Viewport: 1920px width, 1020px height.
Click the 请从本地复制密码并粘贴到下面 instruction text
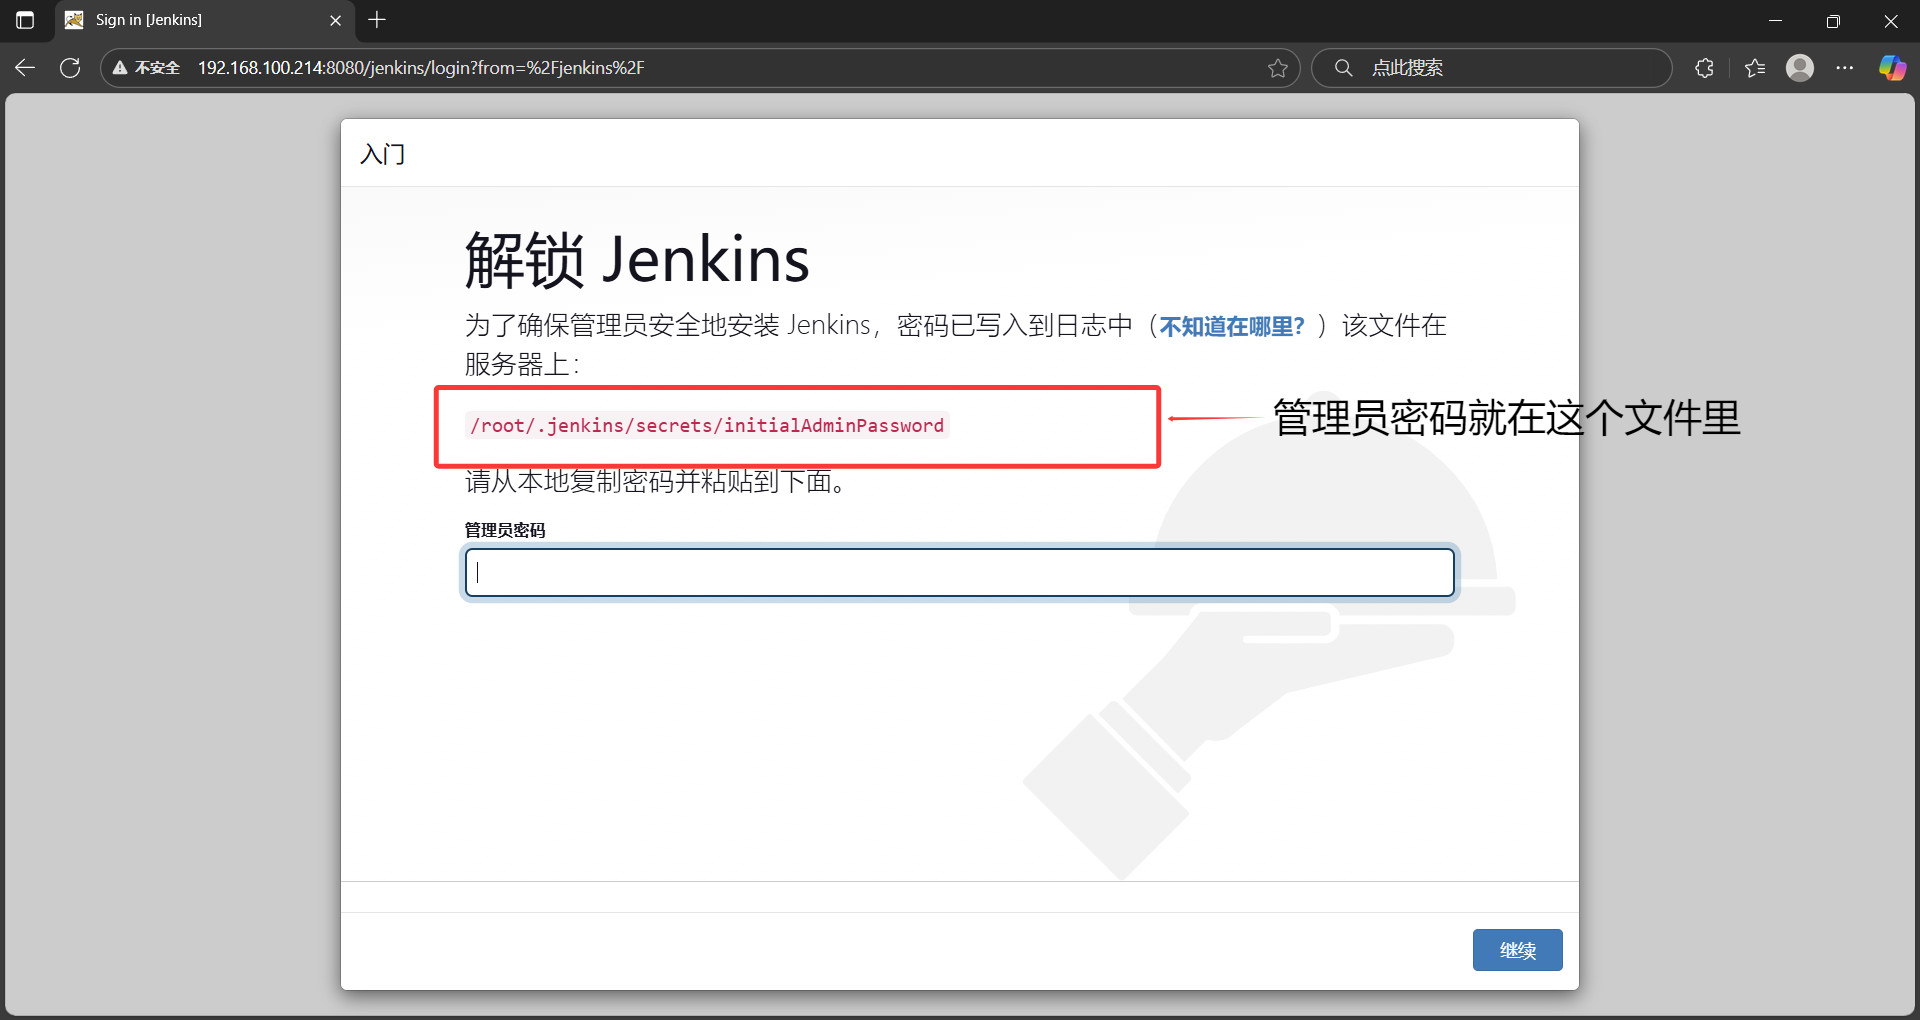(x=656, y=482)
